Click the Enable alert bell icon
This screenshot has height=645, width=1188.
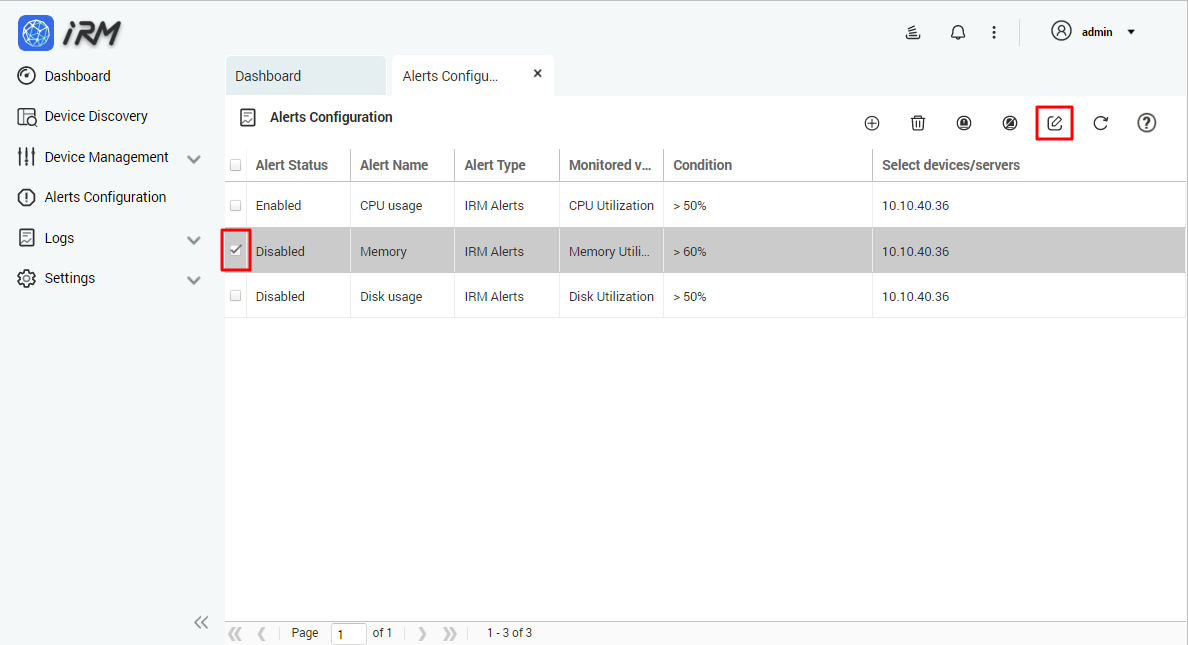point(963,122)
